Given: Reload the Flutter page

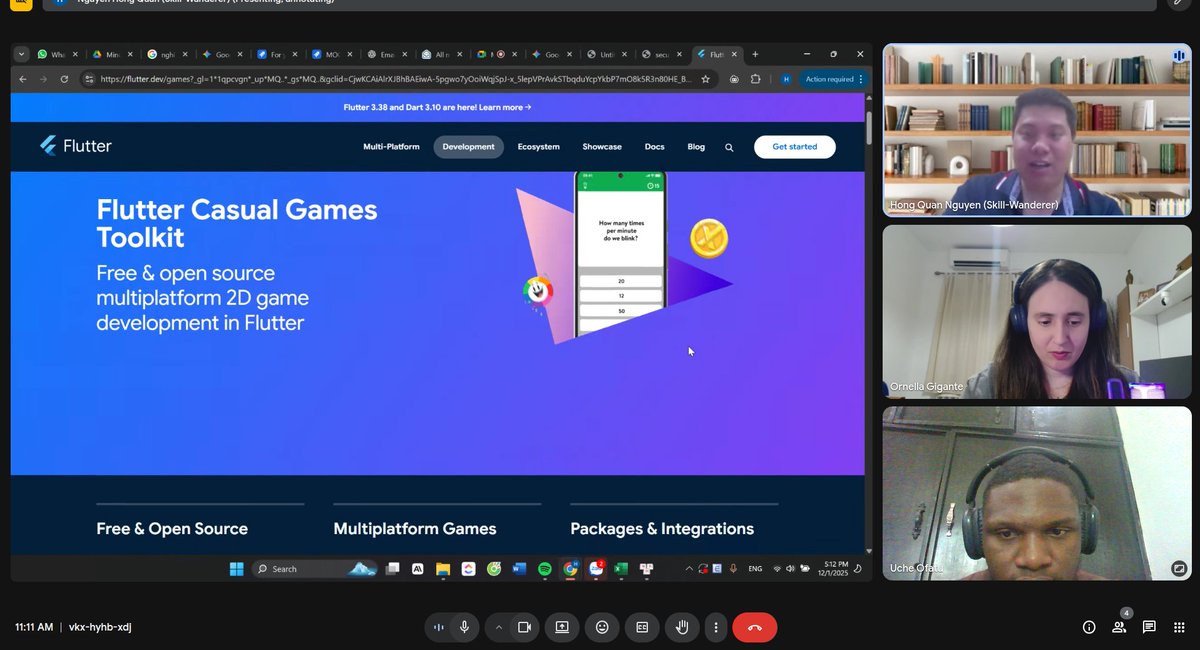Looking at the screenshot, I should click(x=64, y=79).
